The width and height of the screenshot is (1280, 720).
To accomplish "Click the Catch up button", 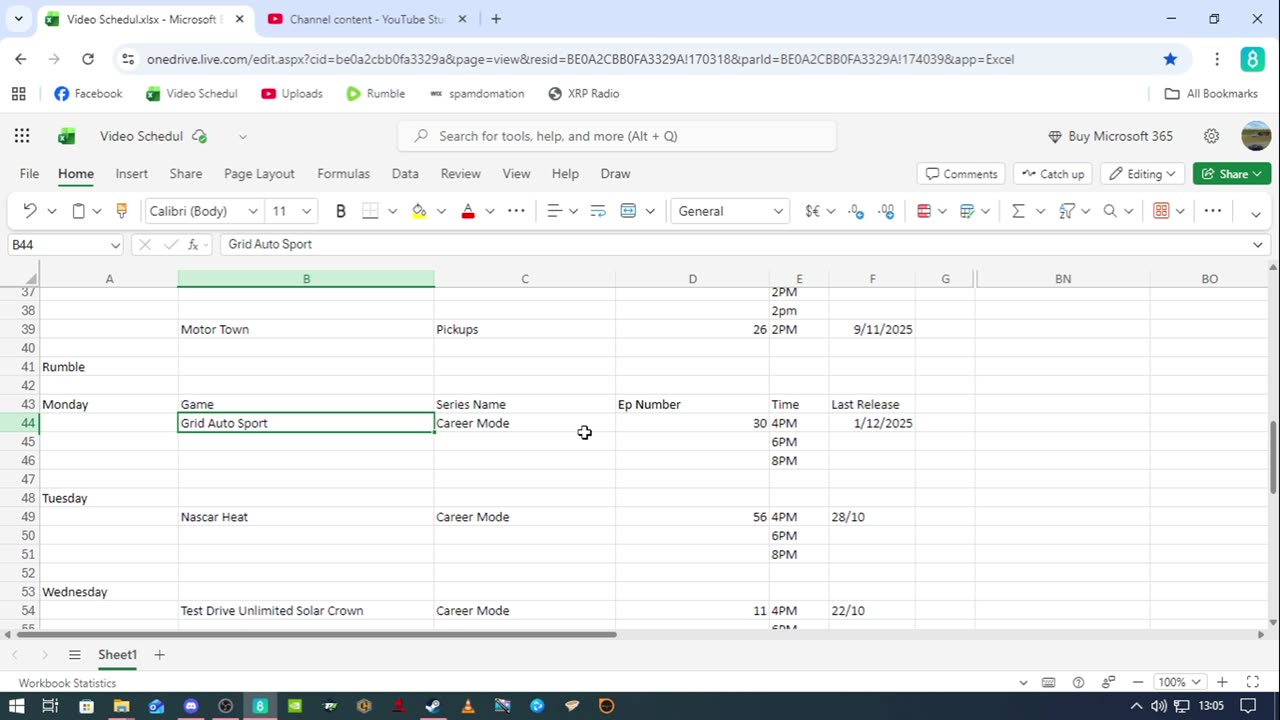I will coord(1052,174).
